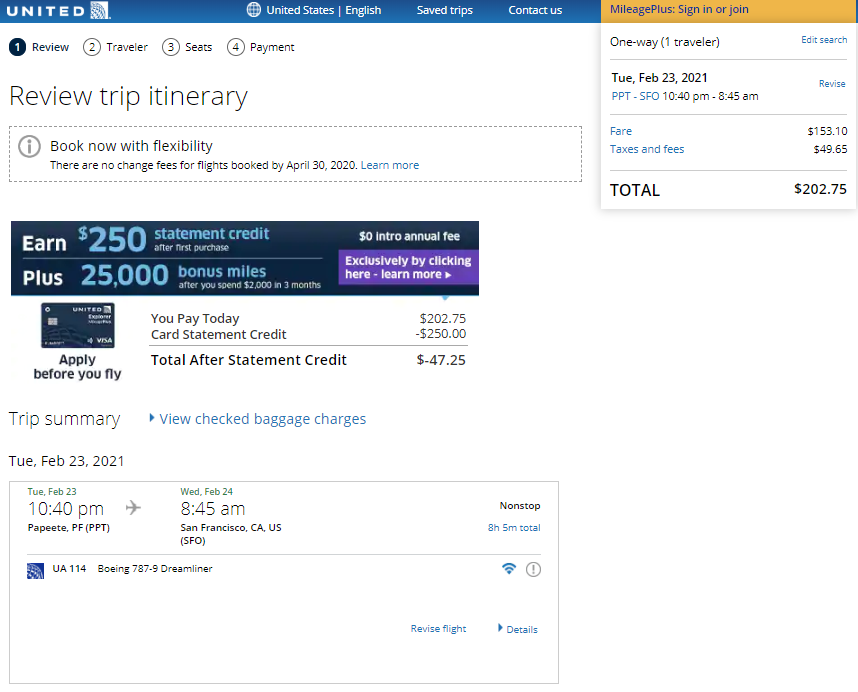Click the exclamation alert icon on flight UA 114
The image size is (858, 692).
[x=534, y=569]
